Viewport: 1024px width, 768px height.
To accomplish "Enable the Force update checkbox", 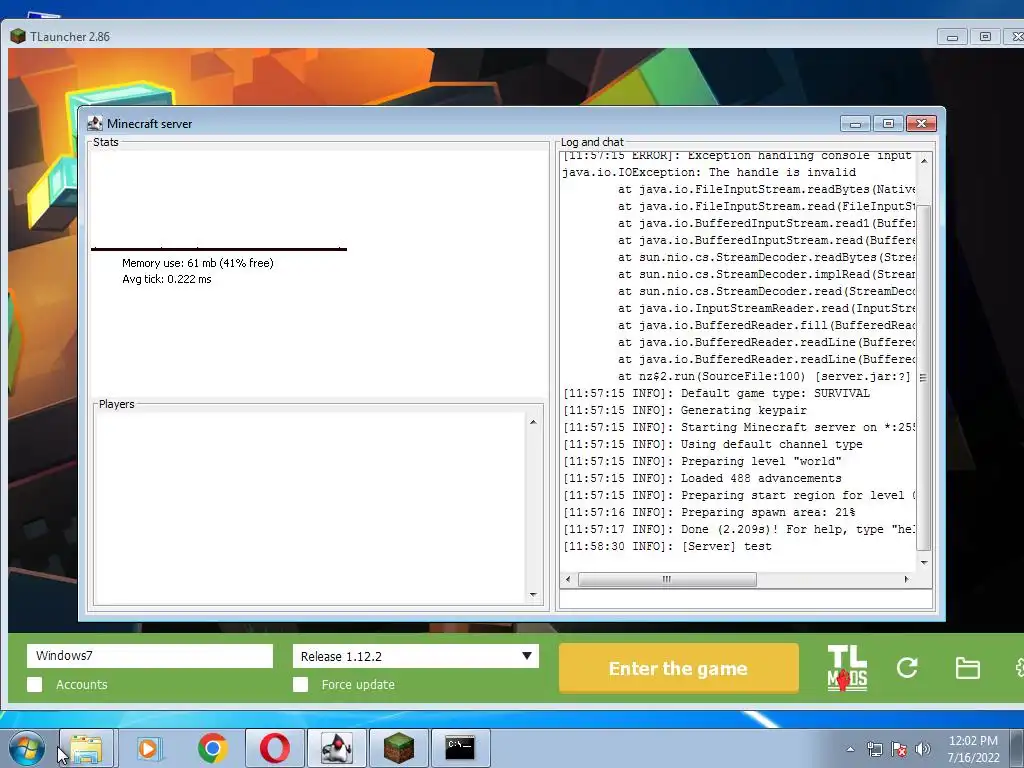I will coord(300,684).
